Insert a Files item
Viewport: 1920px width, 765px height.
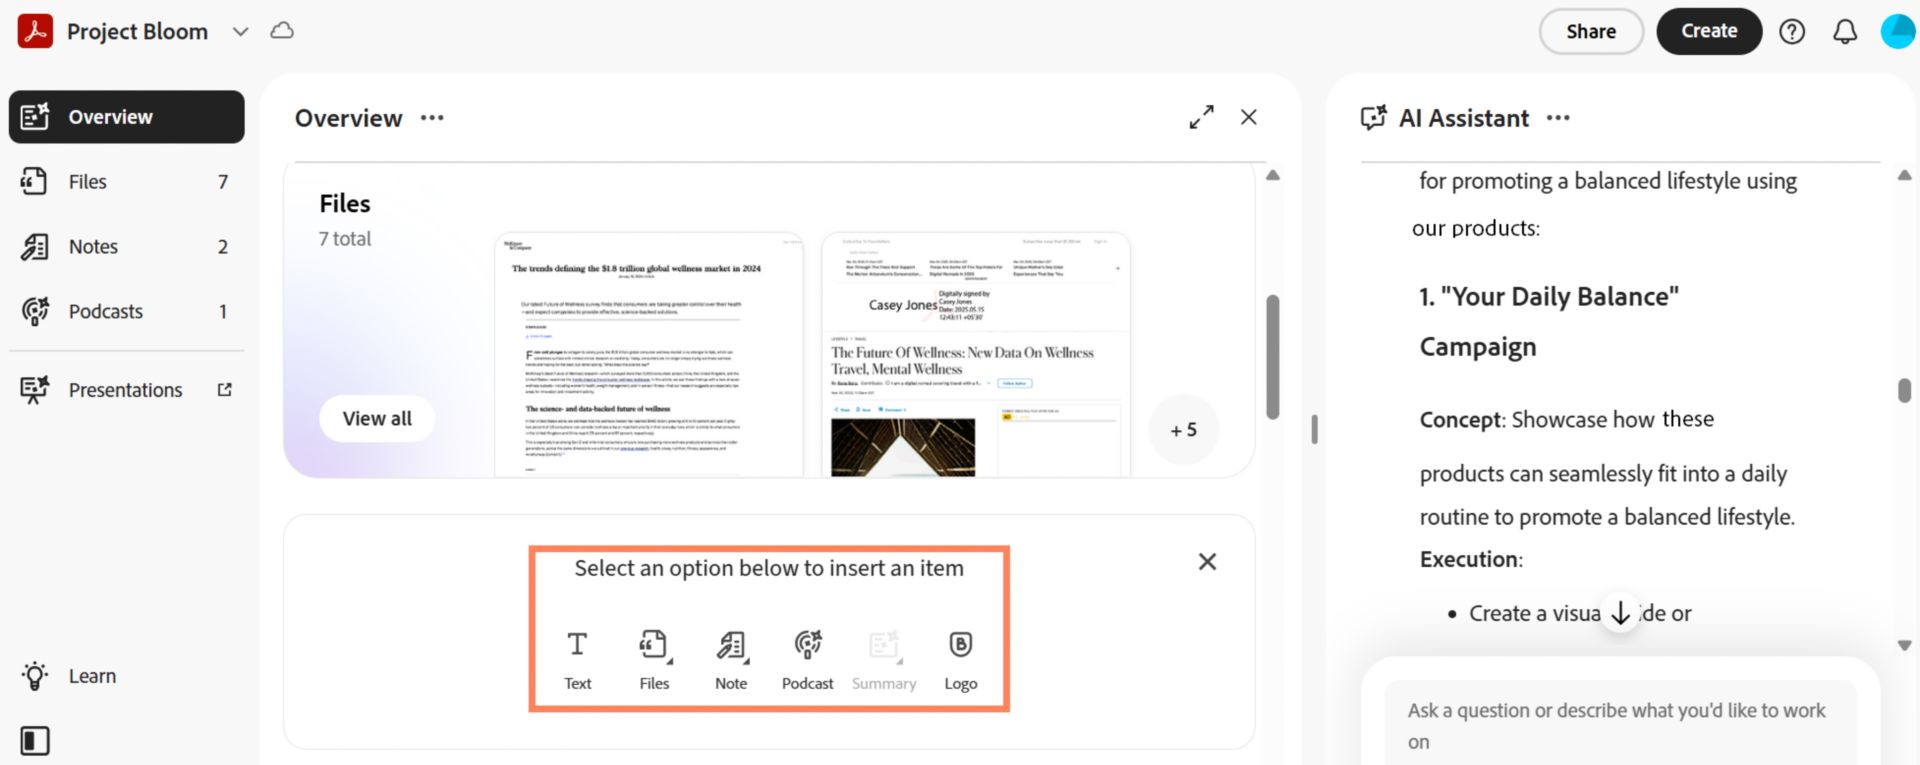click(654, 661)
